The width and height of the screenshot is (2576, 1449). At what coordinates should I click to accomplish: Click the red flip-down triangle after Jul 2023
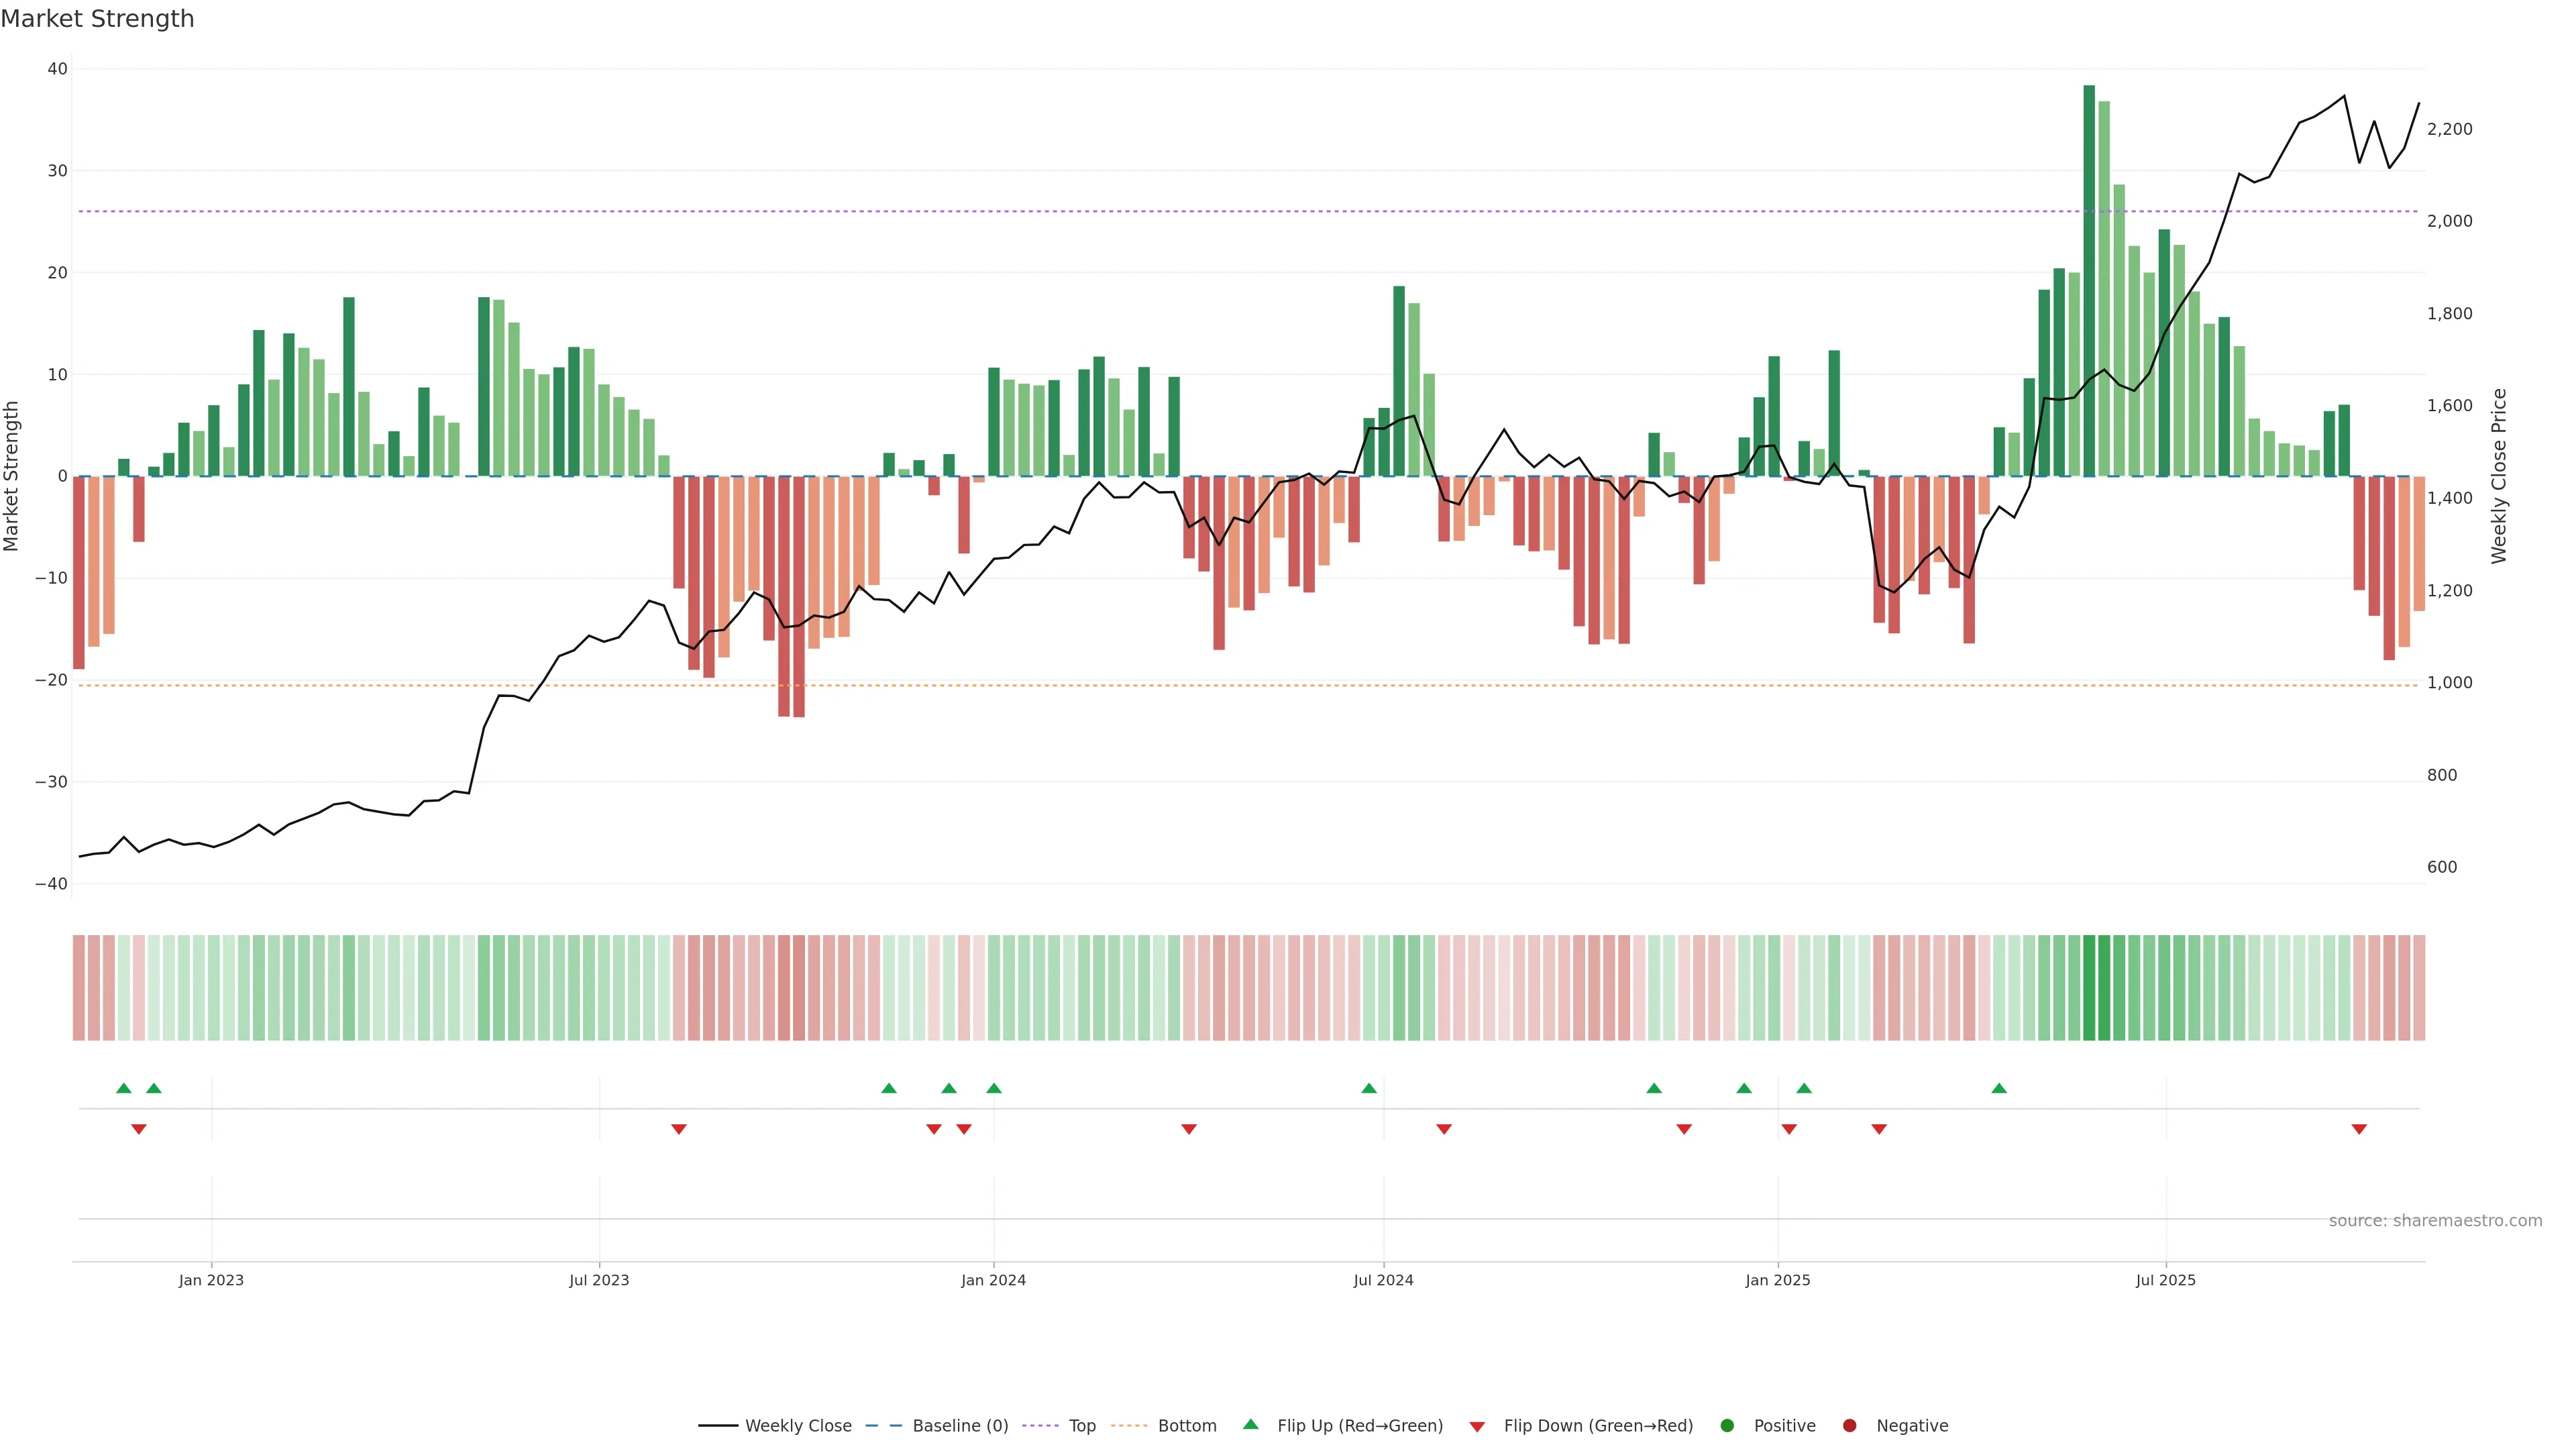679,1129
